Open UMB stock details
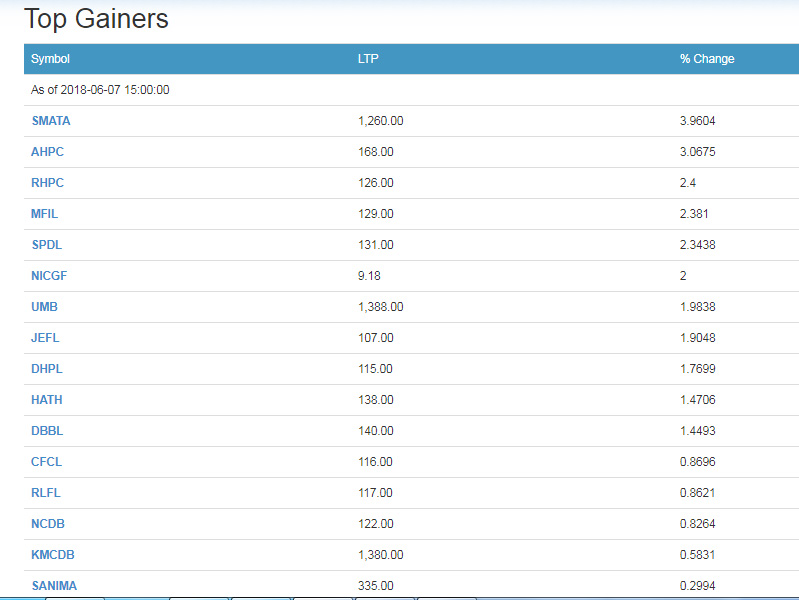Viewport: 799px width, 600px height. click(x=44, y=307)
